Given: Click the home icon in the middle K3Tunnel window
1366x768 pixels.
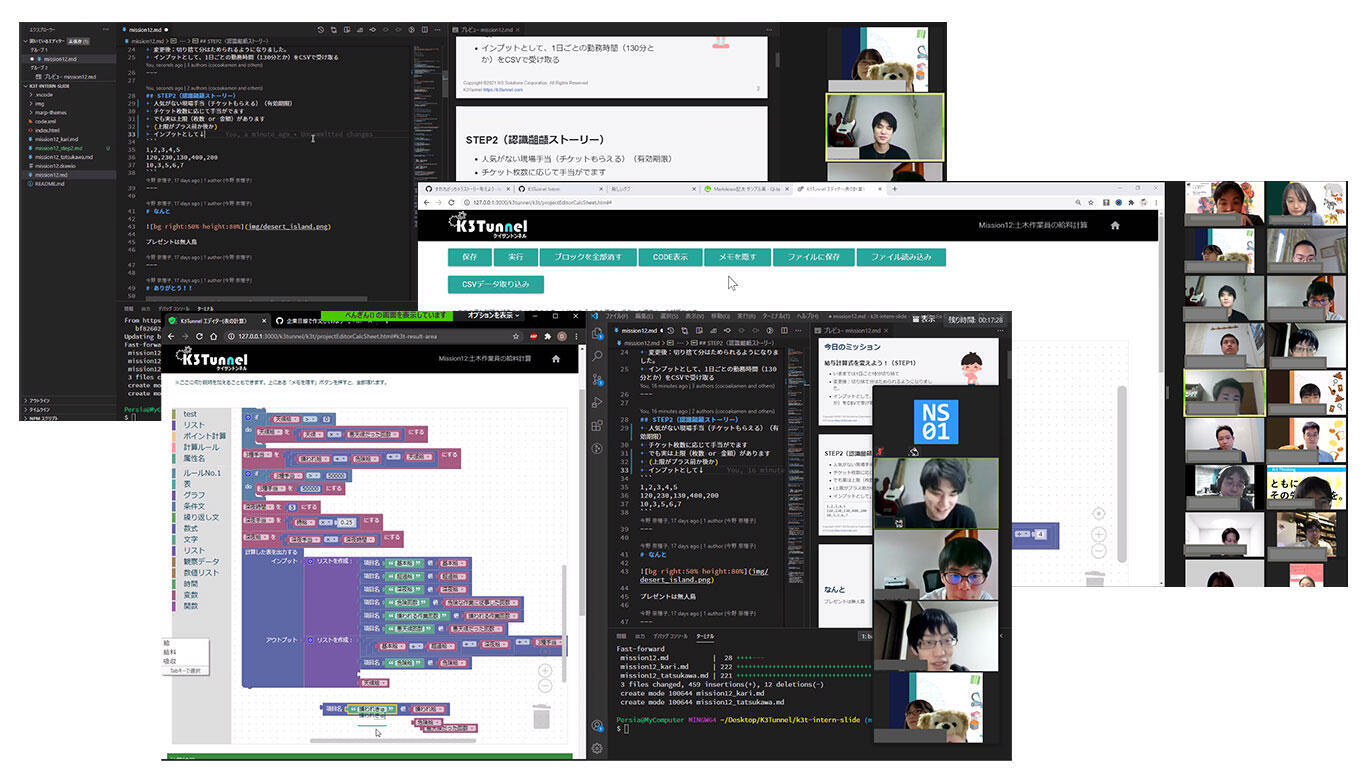Looking at the screenshot, I should [x=1115, y=226].
